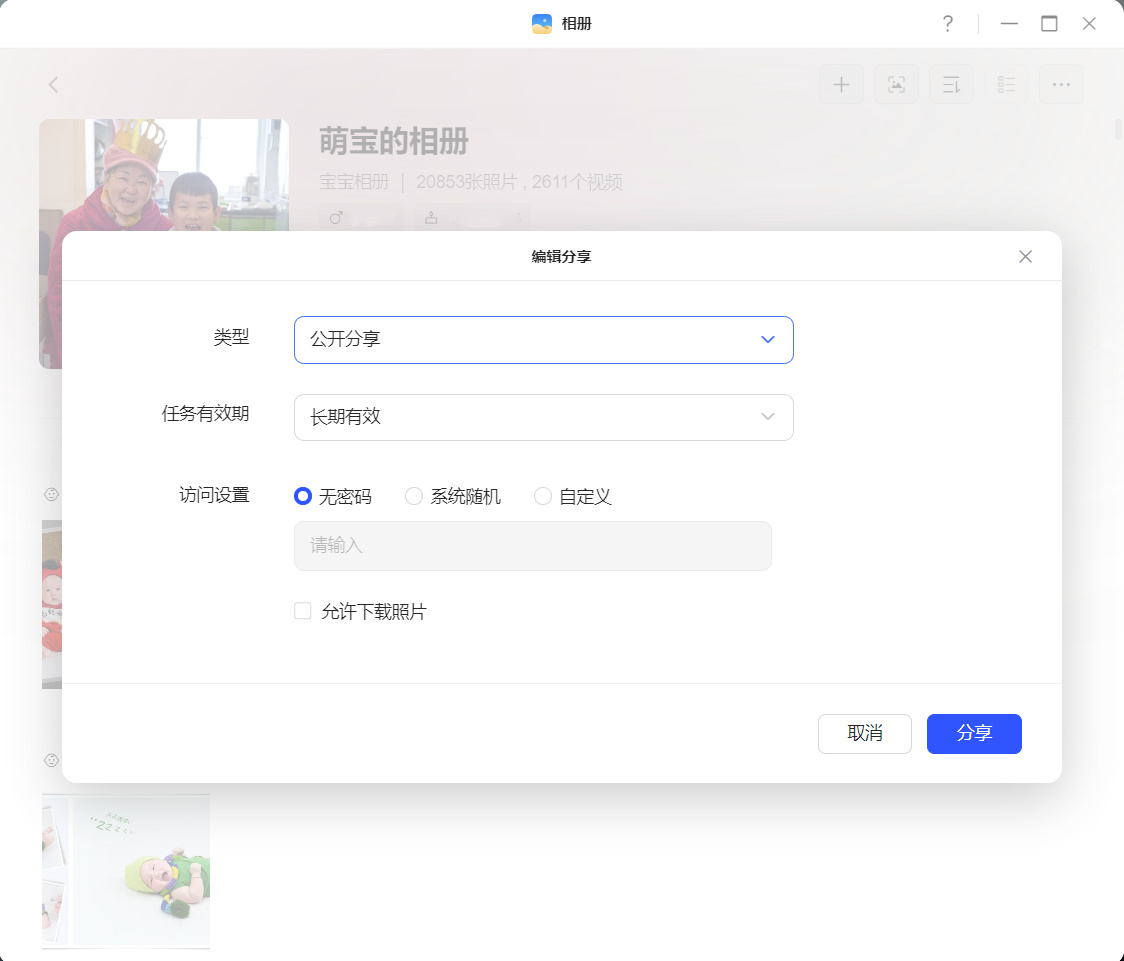
Task: Click the male gender icon under album title
Action: pos(335,217)
